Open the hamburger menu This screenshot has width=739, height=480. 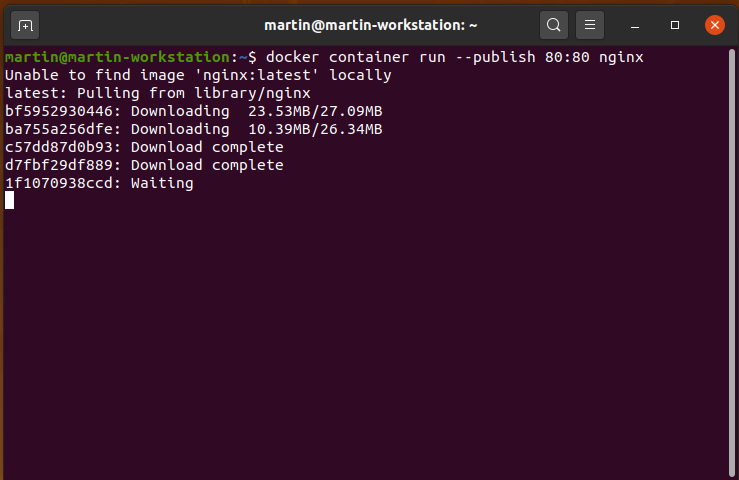(x=590, y=25)
